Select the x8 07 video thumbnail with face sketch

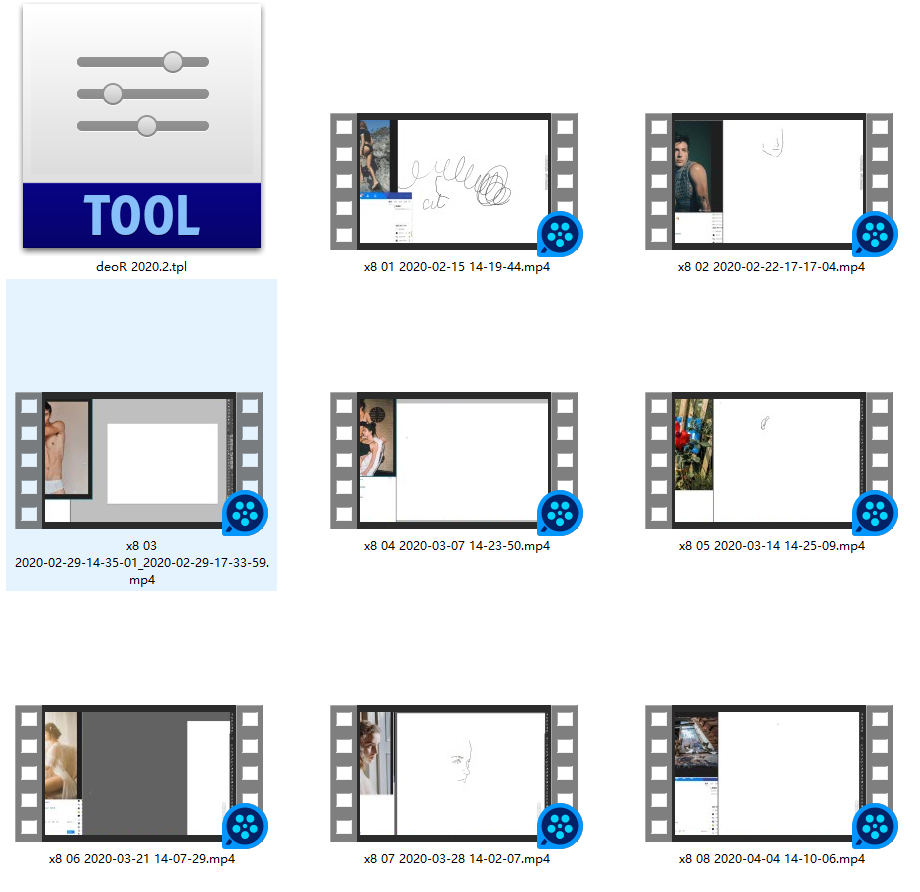click(454, 770)
